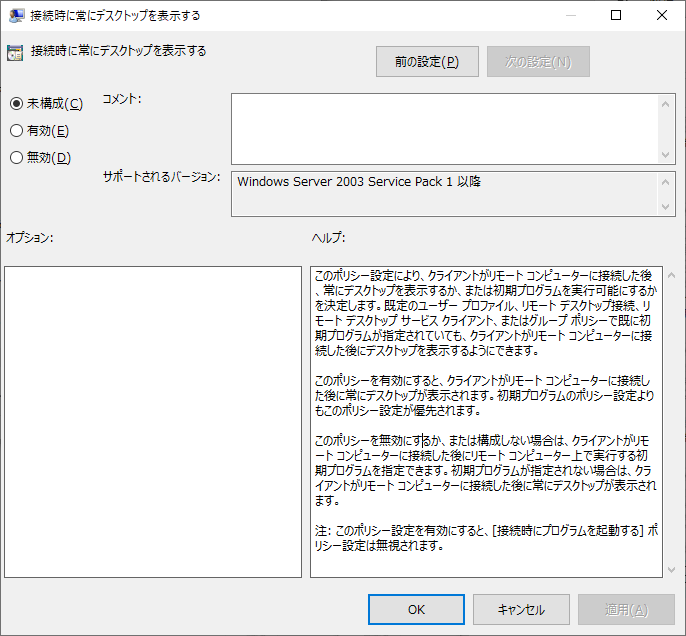Click the ヘルプ: label
This screenshot has height=636, width=686.
pos(328,238)
